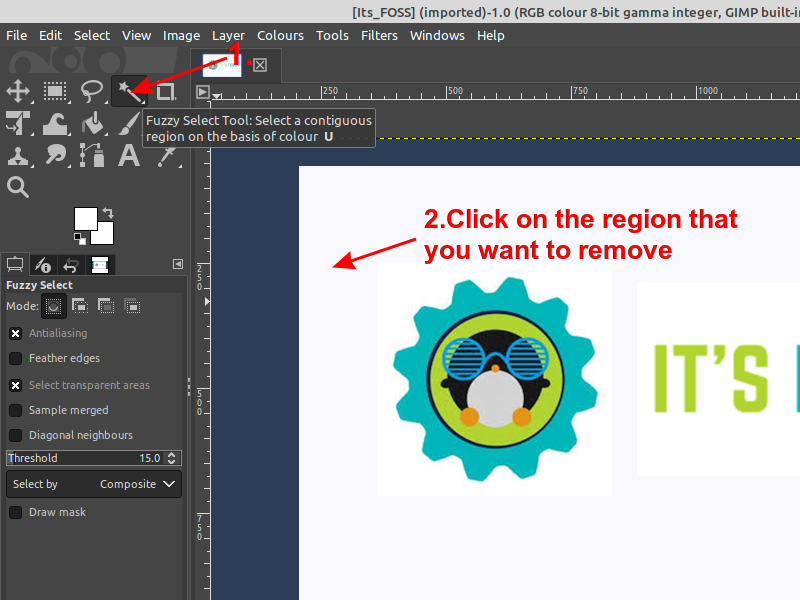Select the Paintbrush tool
Screen dimensions: 800x600
tap(129, 123)
